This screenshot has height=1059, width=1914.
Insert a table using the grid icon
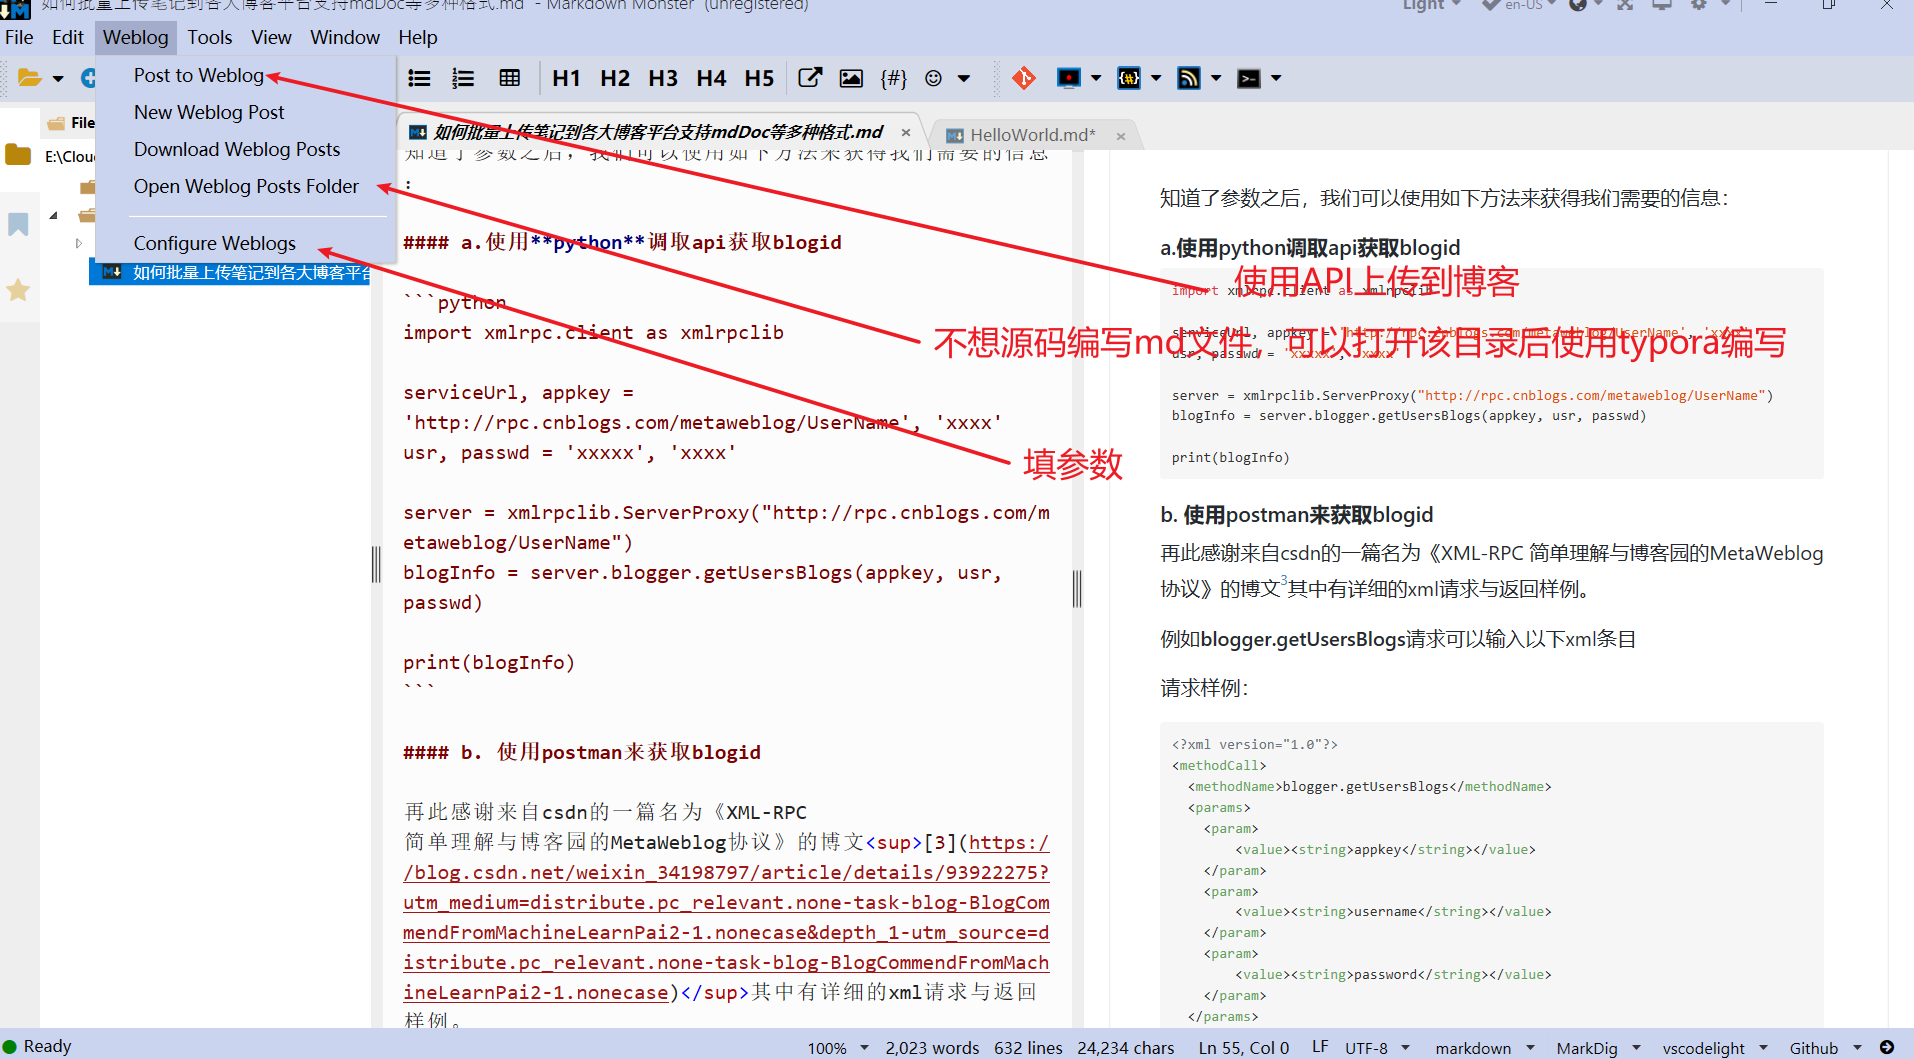click(510, 78)
